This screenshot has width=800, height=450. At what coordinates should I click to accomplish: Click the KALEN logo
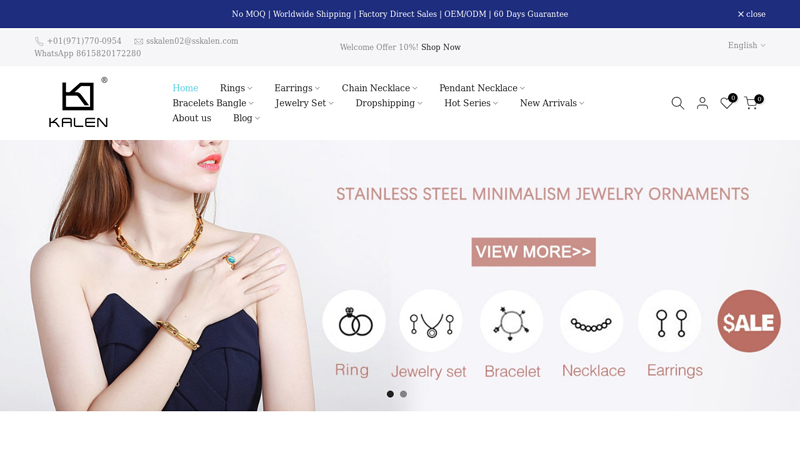(78, 103)
